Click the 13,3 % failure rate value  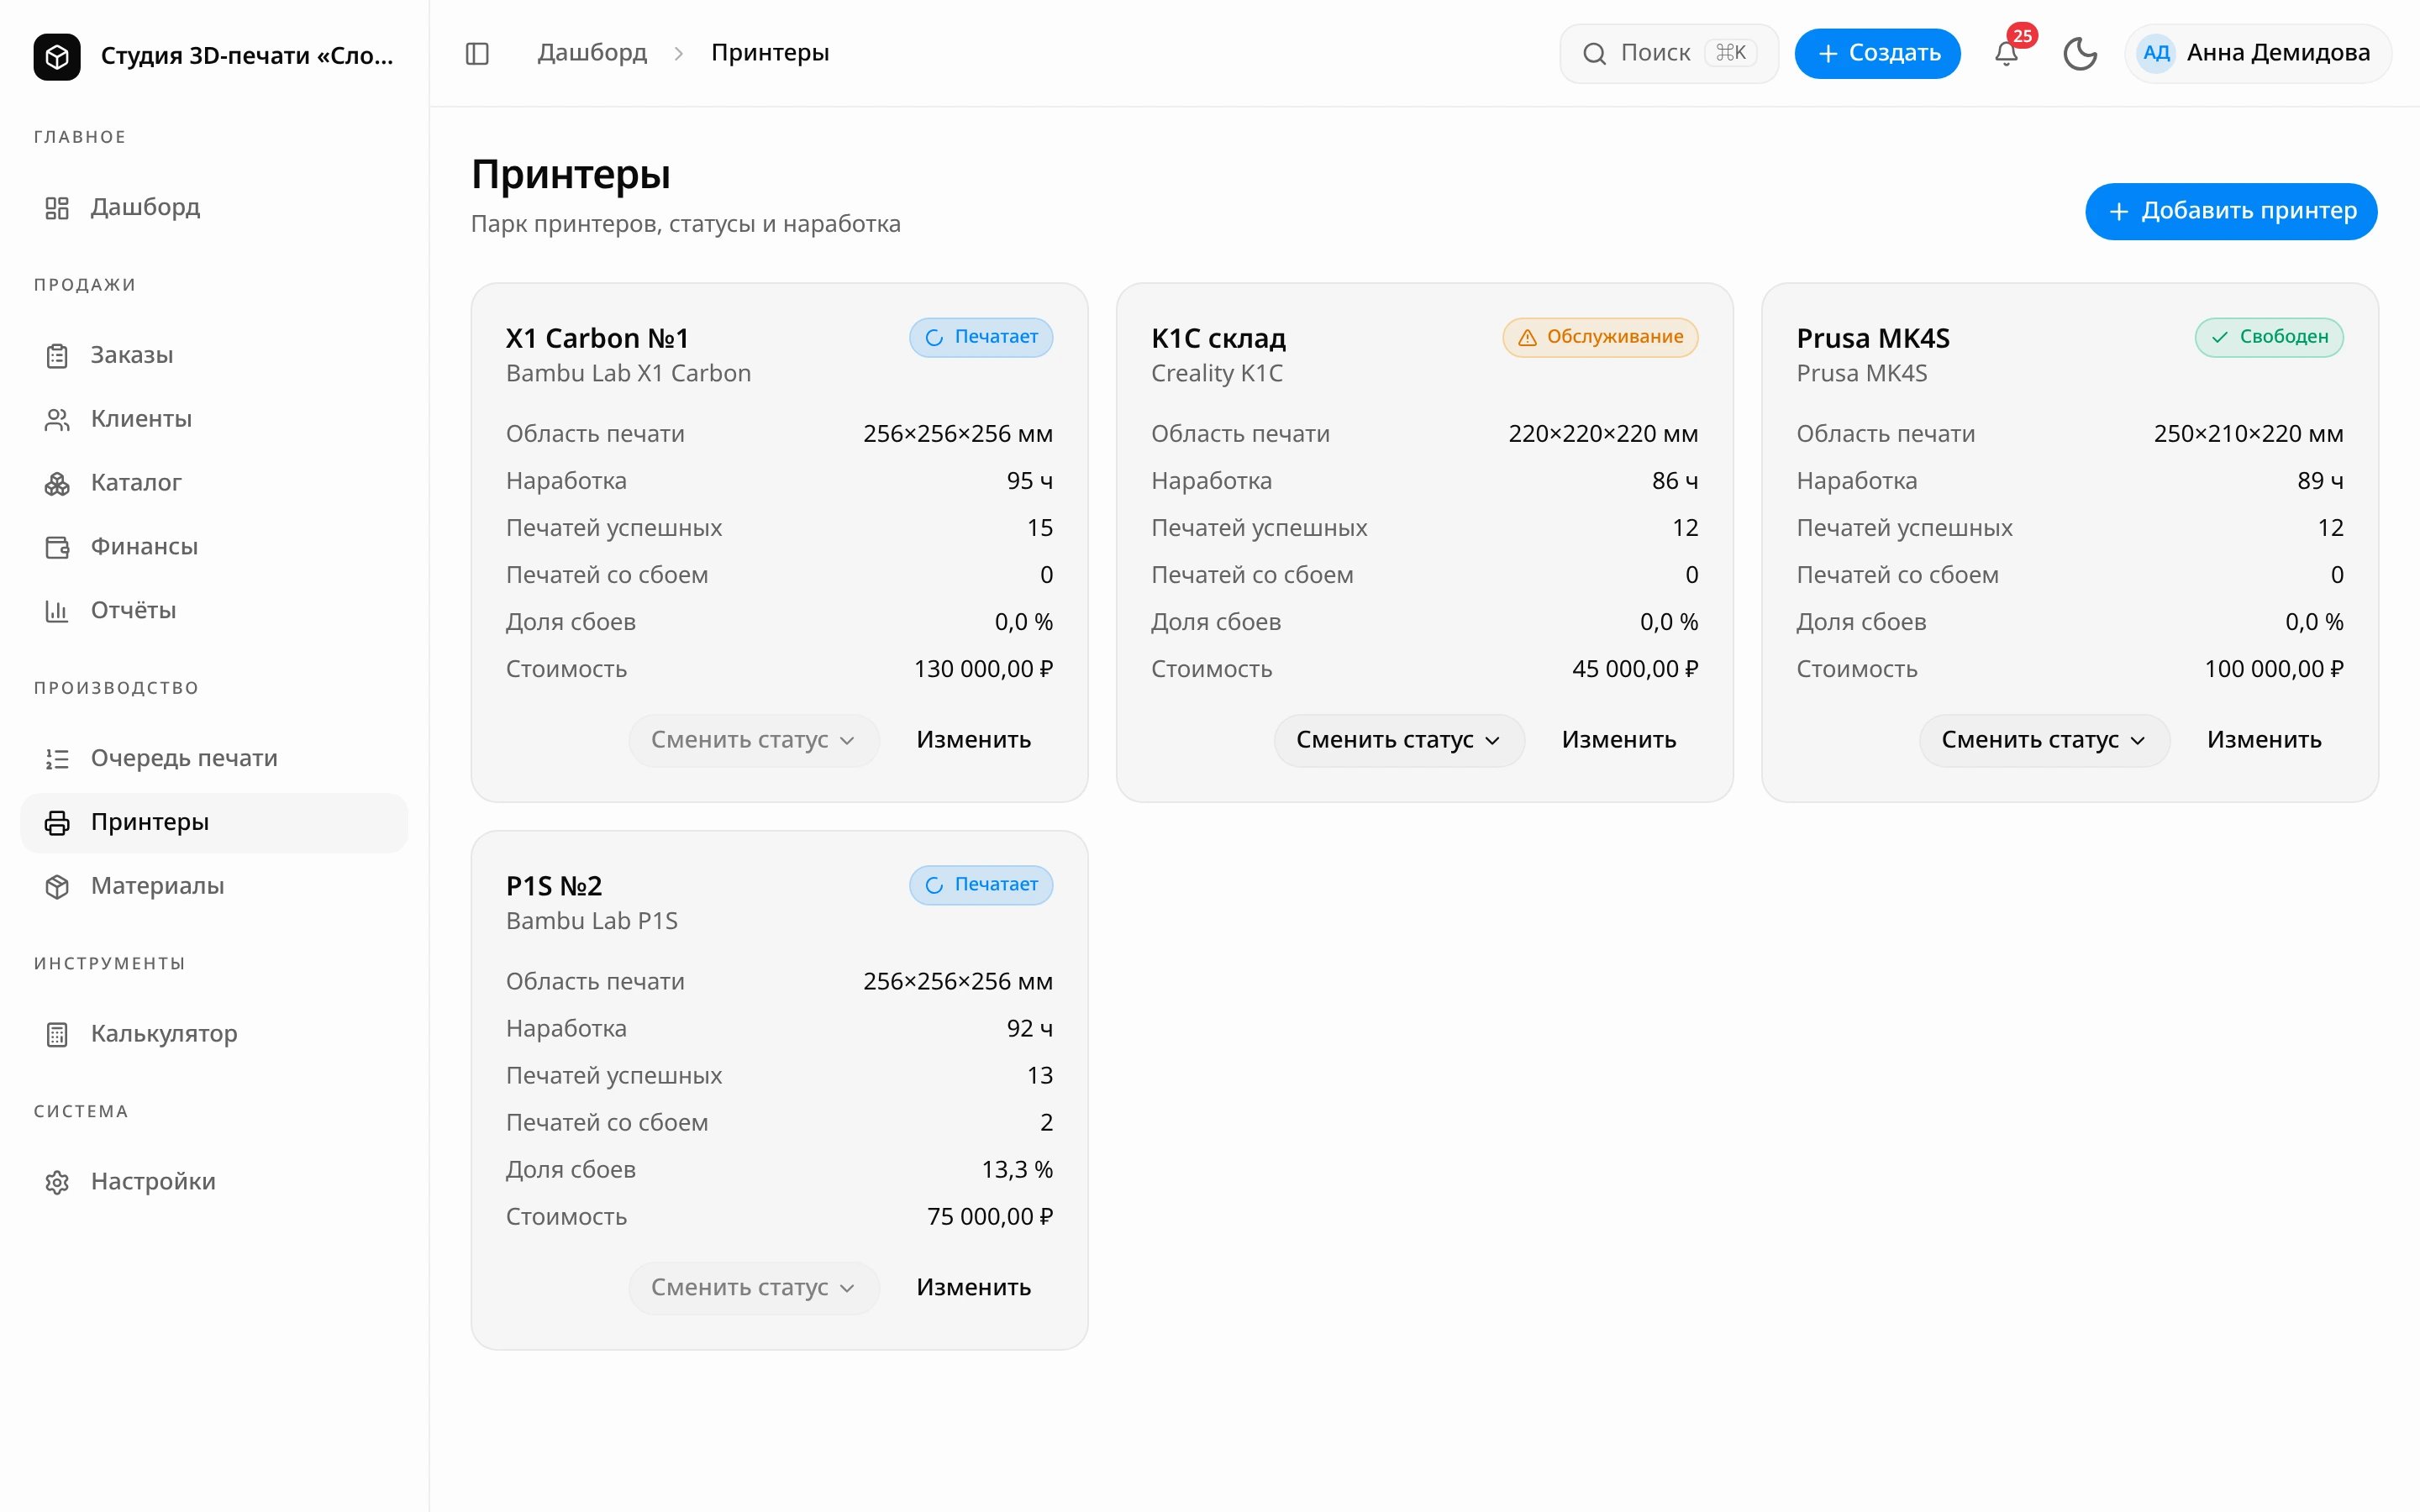pyautogui.click(x=1017, y=1170)
